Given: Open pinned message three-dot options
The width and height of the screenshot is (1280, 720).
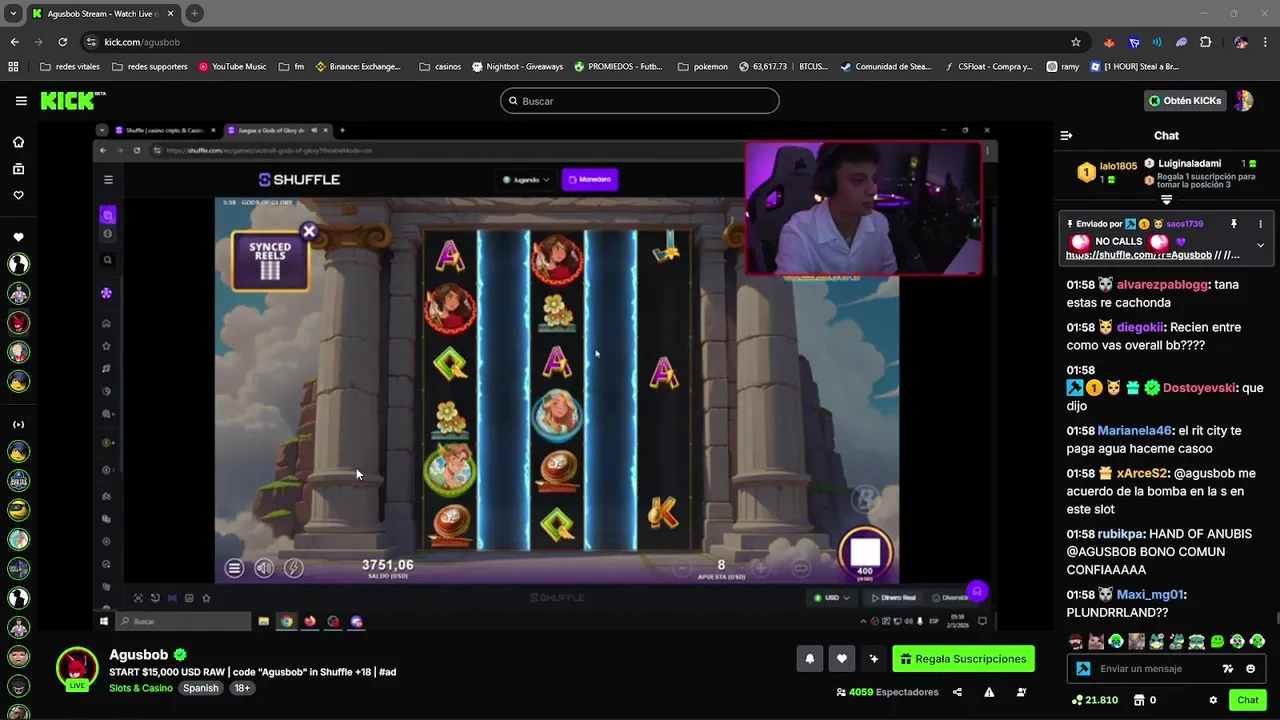Looking at the screenshot, I should click(x=1260, y=224).
